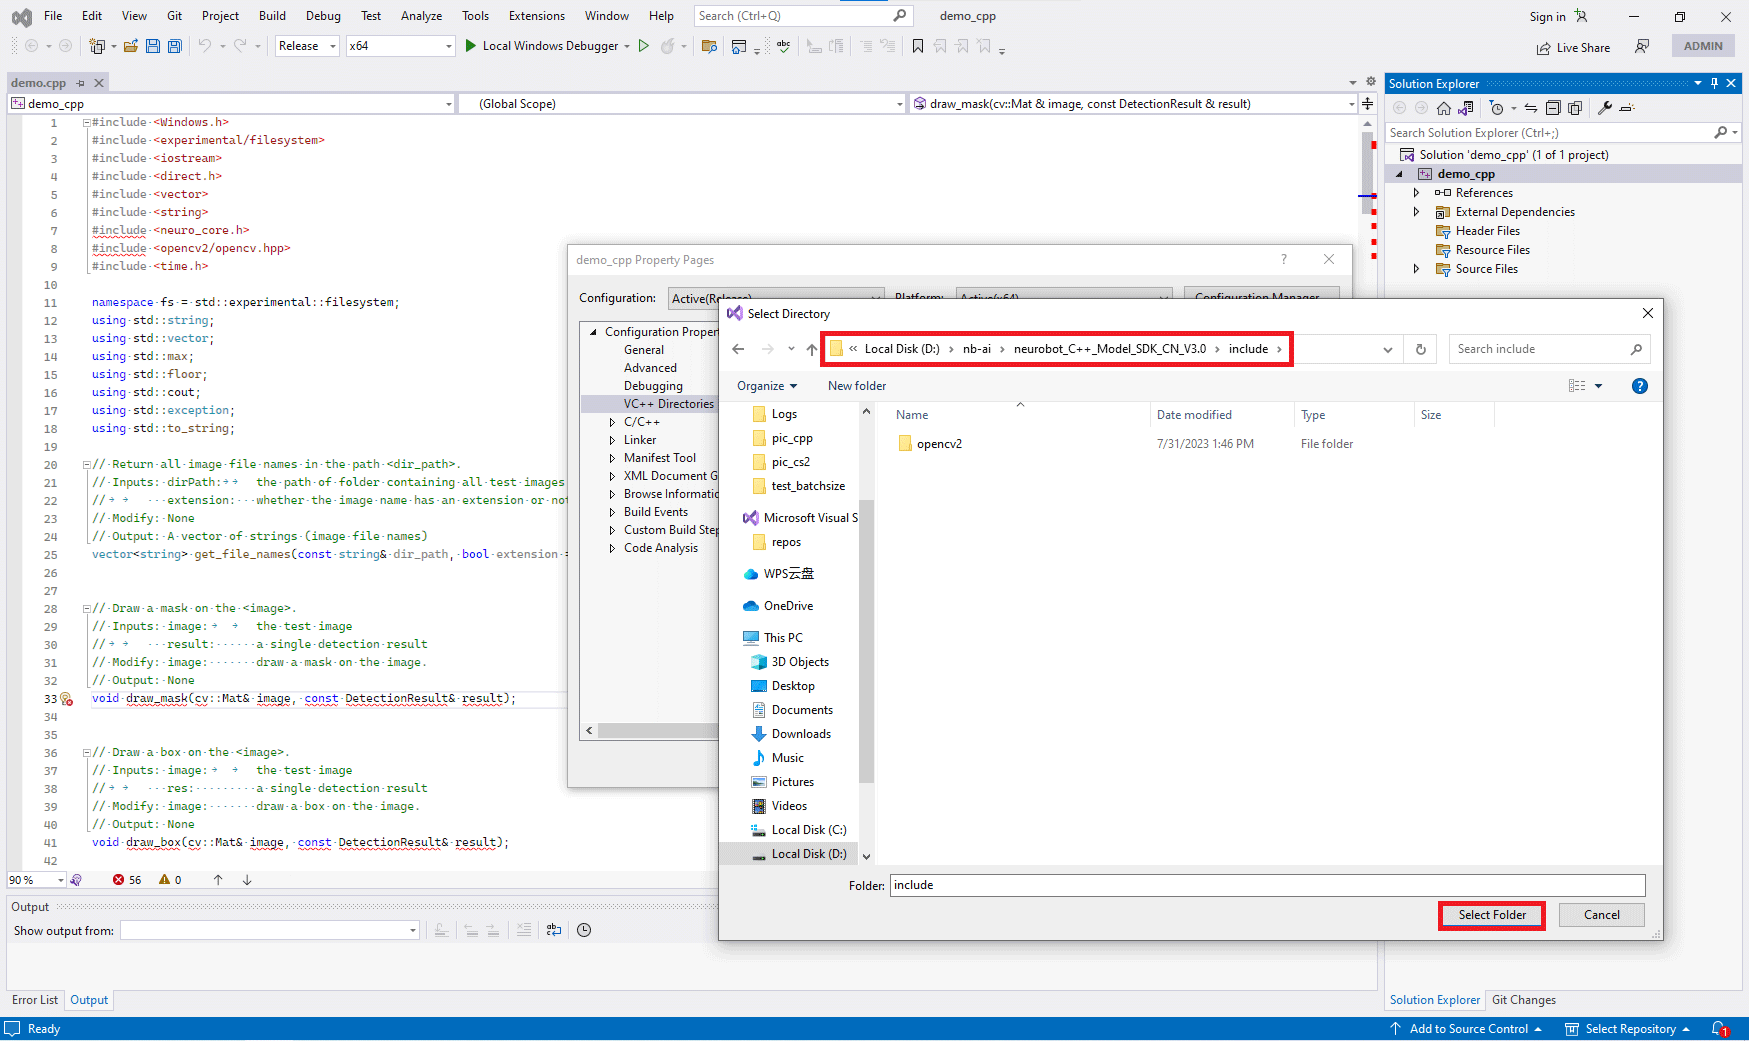Click the Save All toolbar icon
This screenshot has width=1749, height=1041.
[x=175, y=46]
